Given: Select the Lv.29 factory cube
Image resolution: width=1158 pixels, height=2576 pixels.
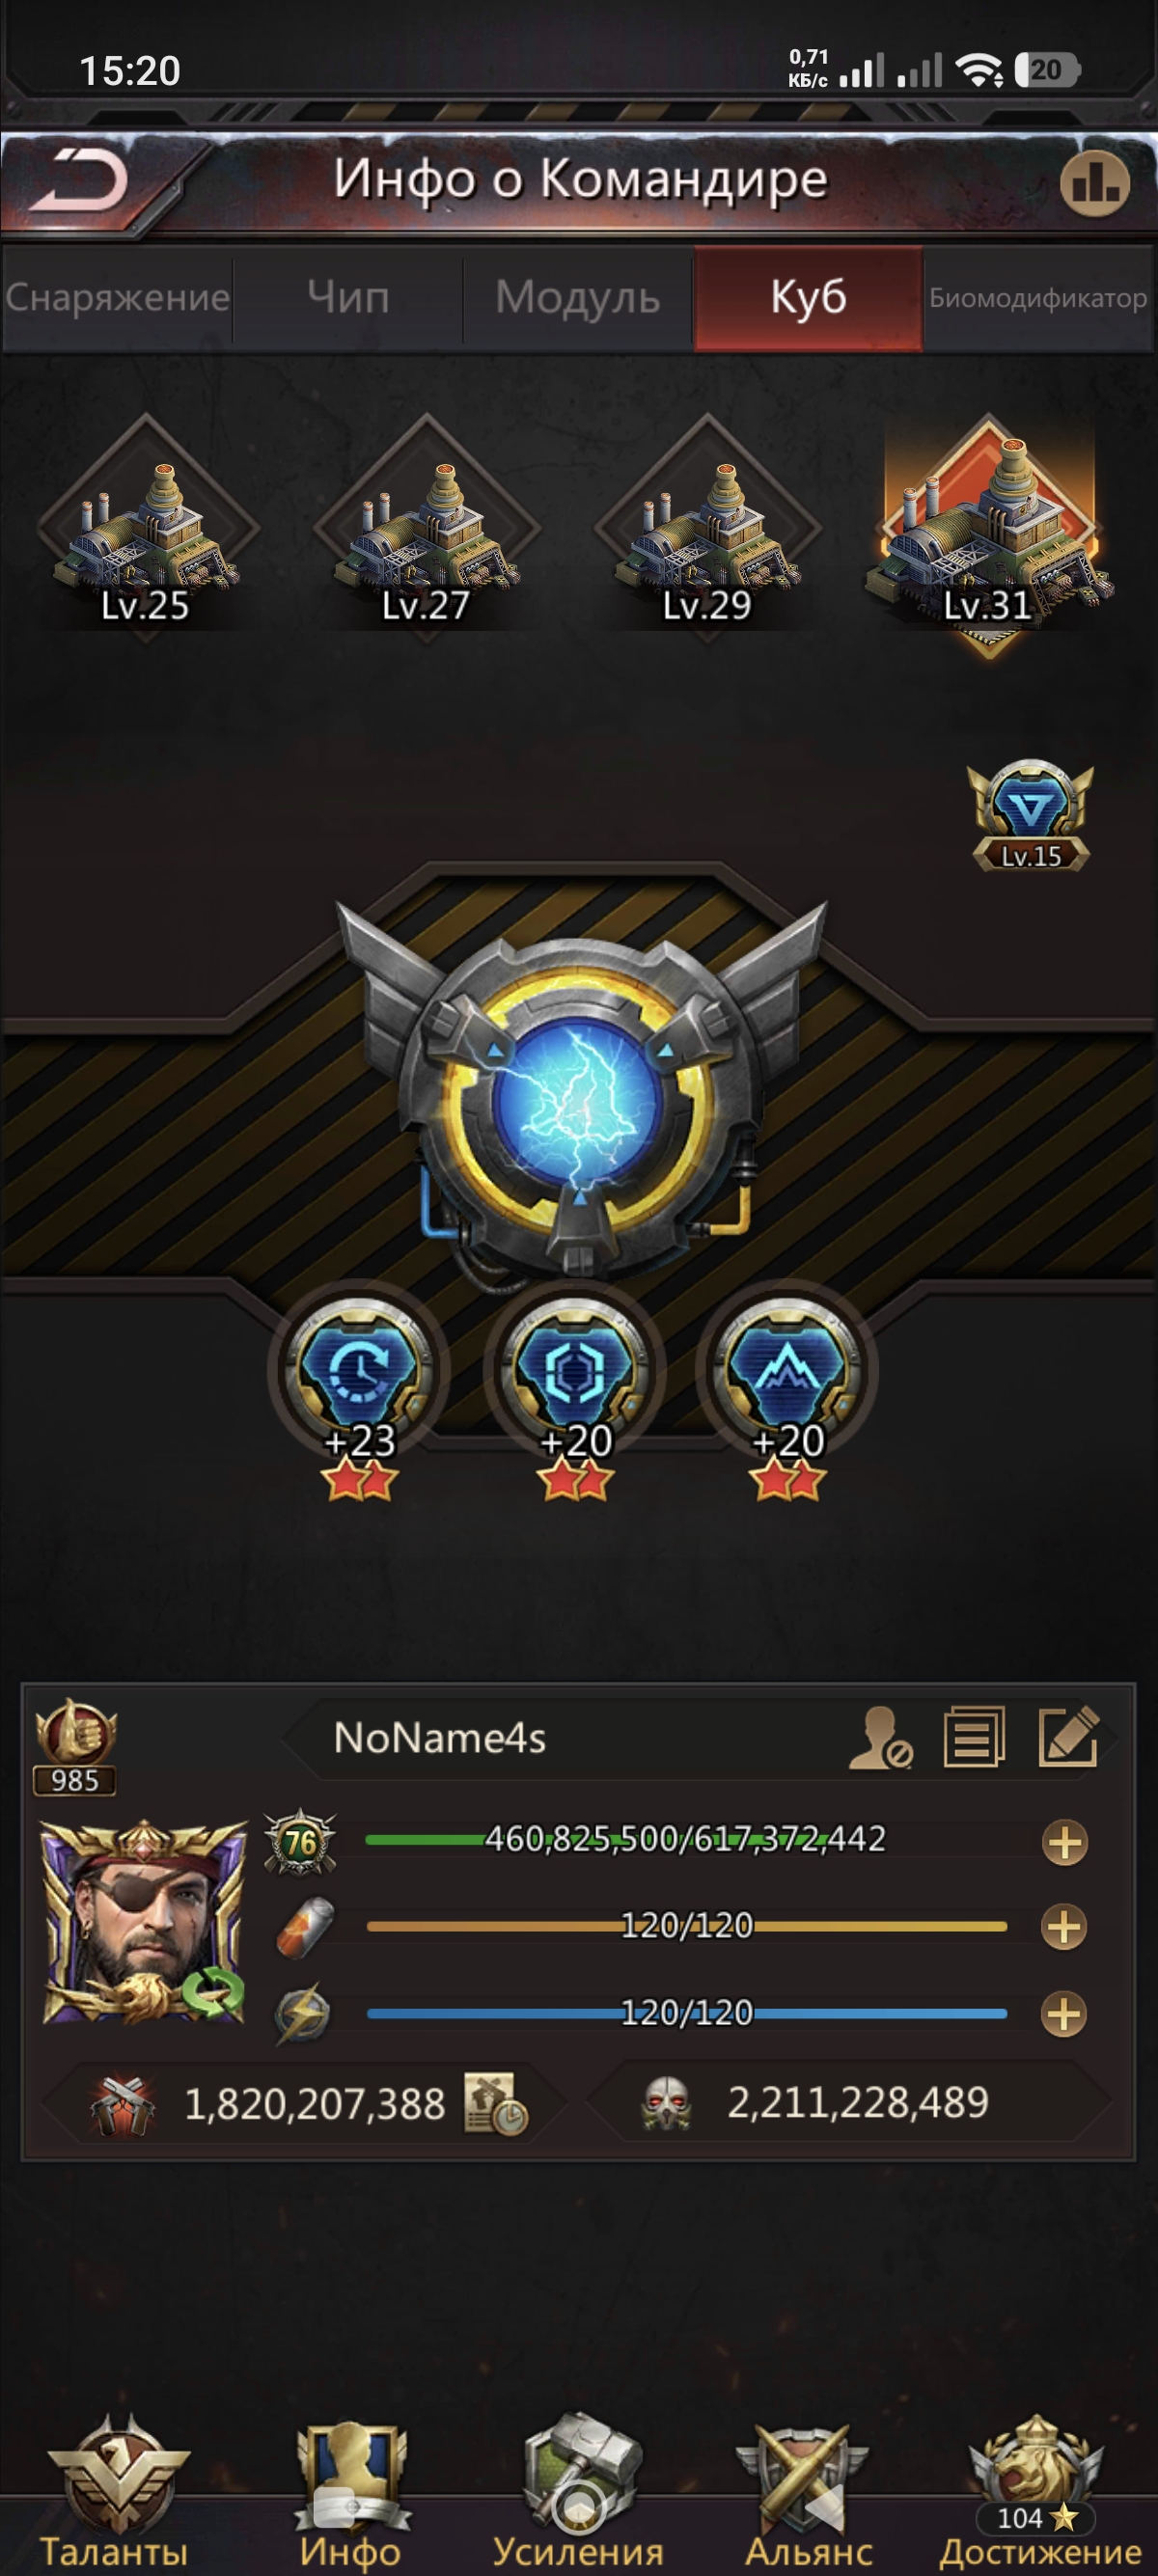Looking at the screenshot, I should (x=707, y=529).
